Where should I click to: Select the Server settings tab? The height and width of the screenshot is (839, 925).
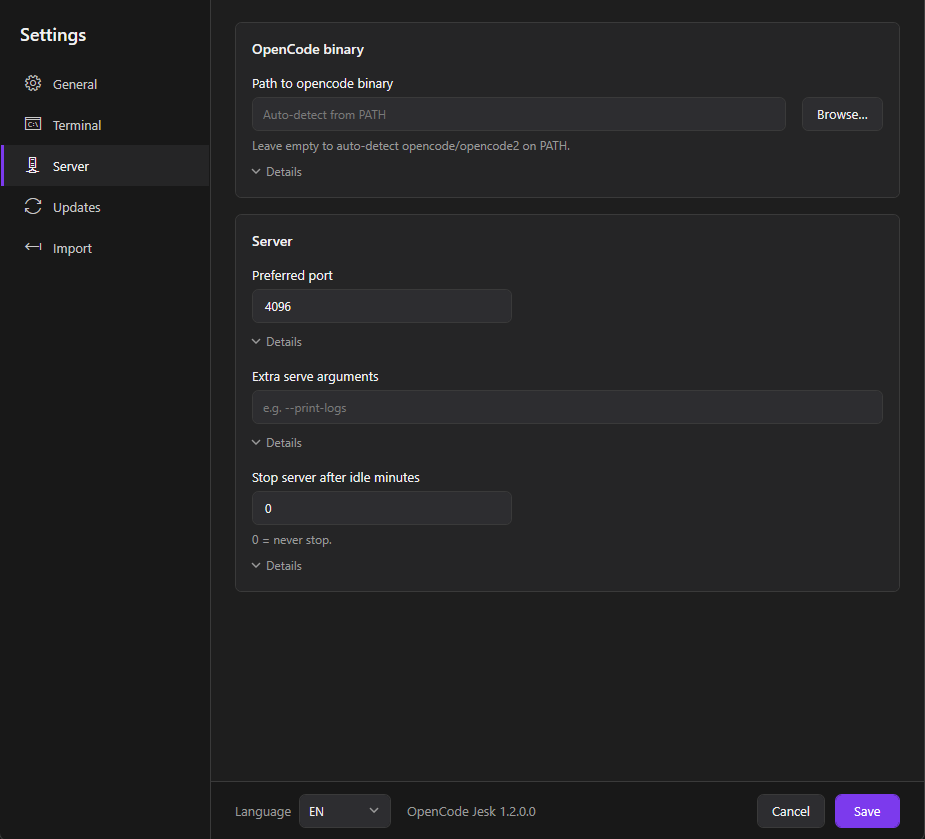(105, 166)
